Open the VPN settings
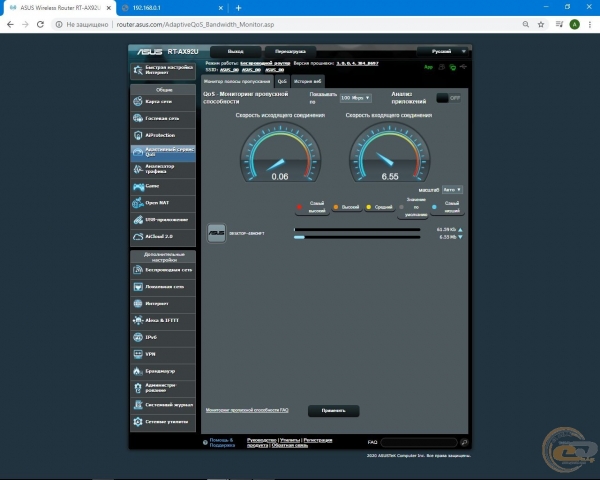Image resolution: width=600 pixels, height=480 pixels. pyautogui.click(x=163, y=354)
